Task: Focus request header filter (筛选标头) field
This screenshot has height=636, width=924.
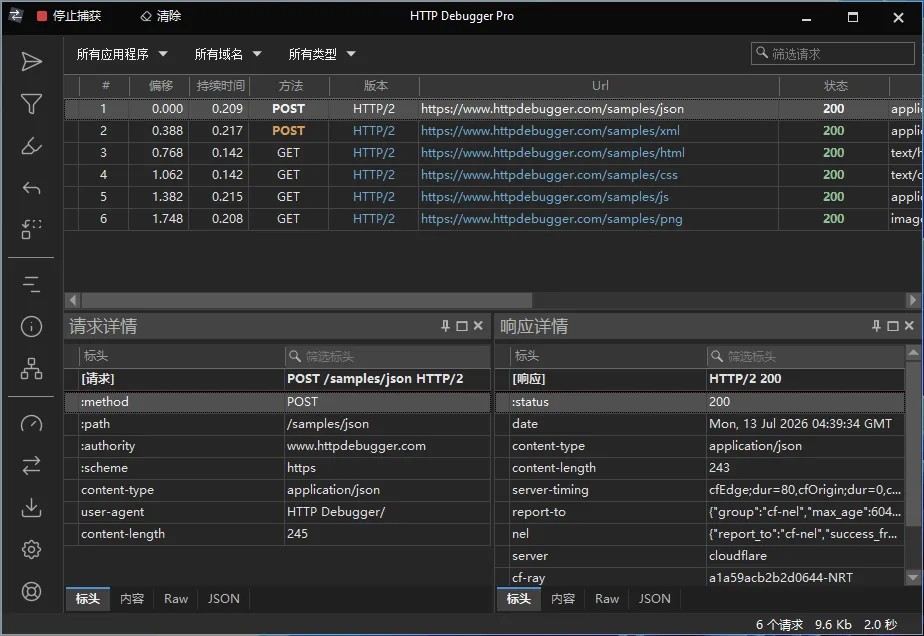Action: pyautogui.click(x=387, y=356)
